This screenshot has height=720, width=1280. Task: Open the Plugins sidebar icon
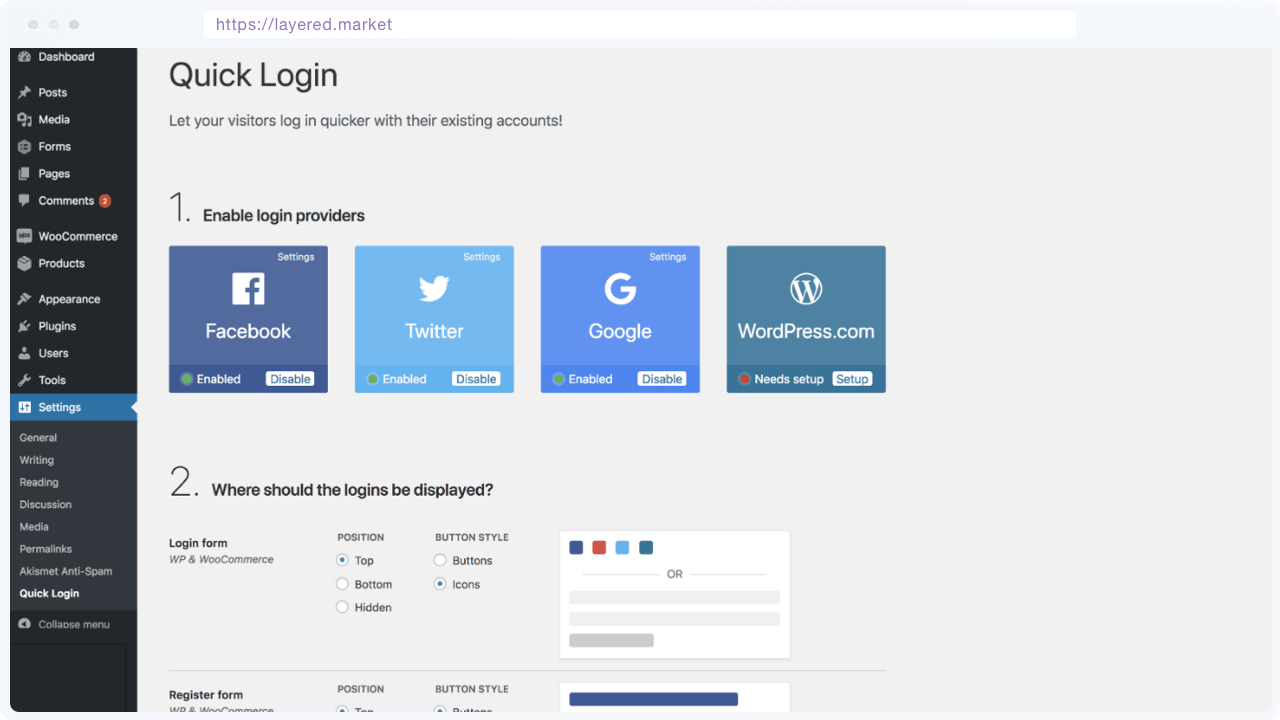(26, 325)
